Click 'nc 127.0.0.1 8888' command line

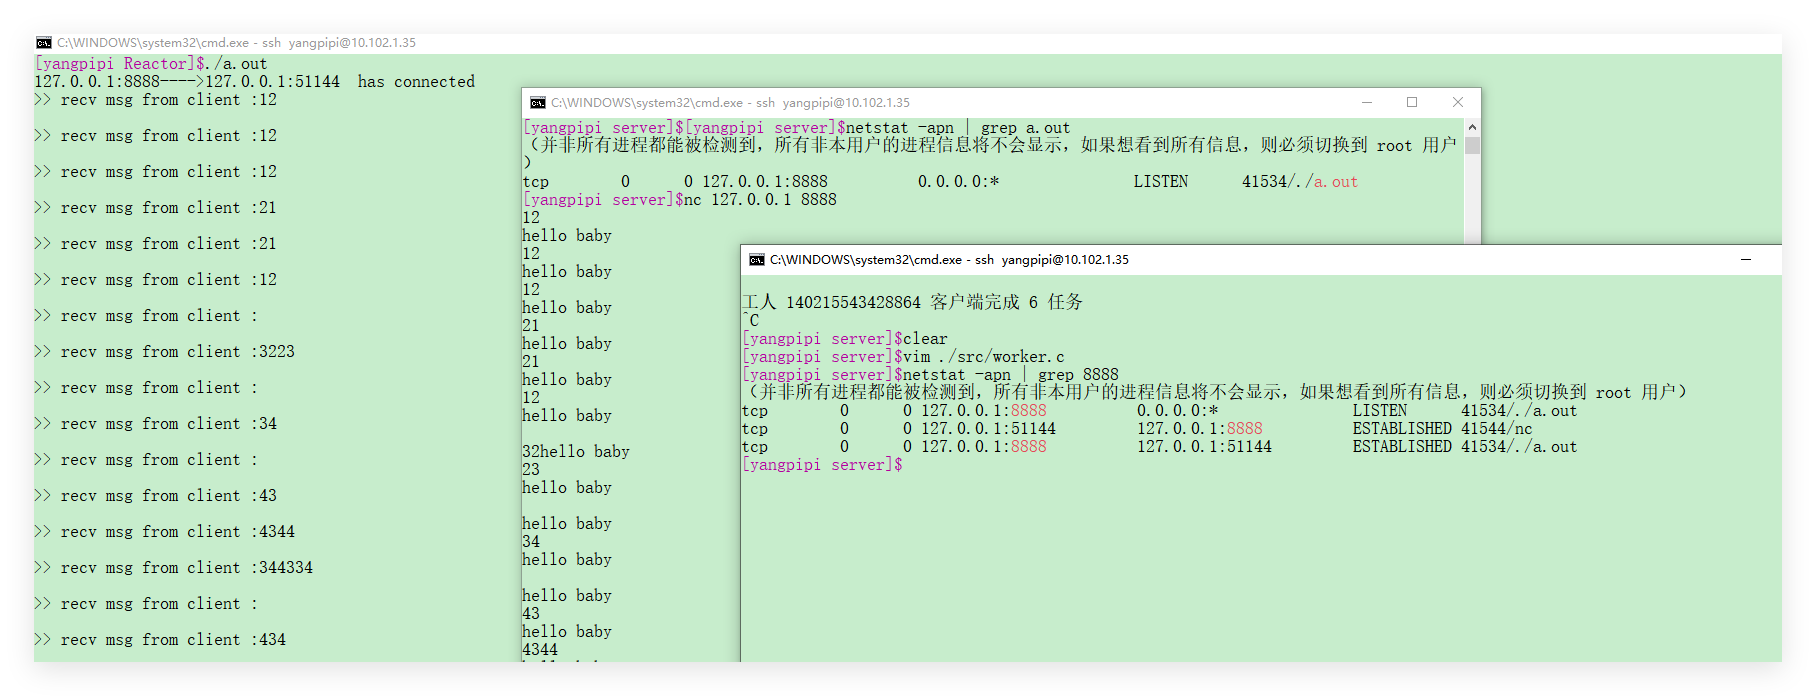click(x=760, y=200)
